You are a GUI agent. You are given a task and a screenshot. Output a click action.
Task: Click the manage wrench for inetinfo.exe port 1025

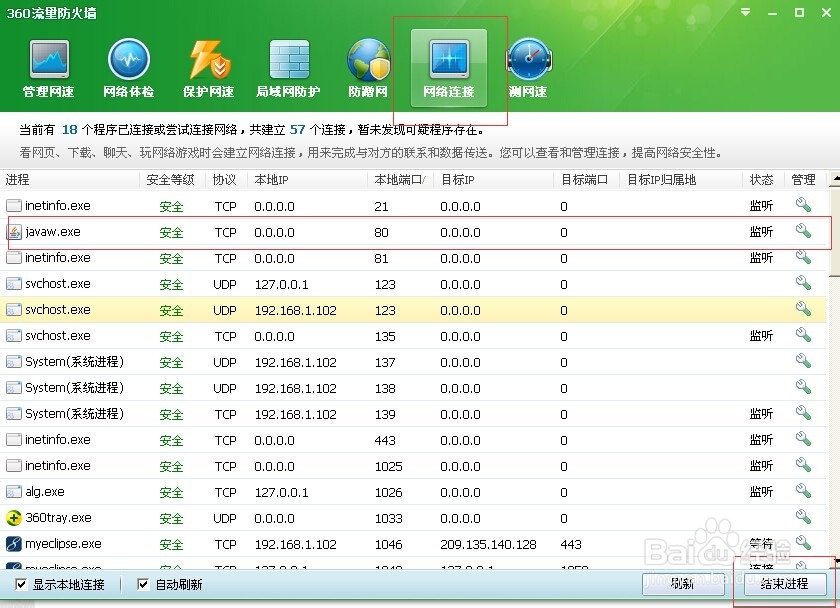803,464
